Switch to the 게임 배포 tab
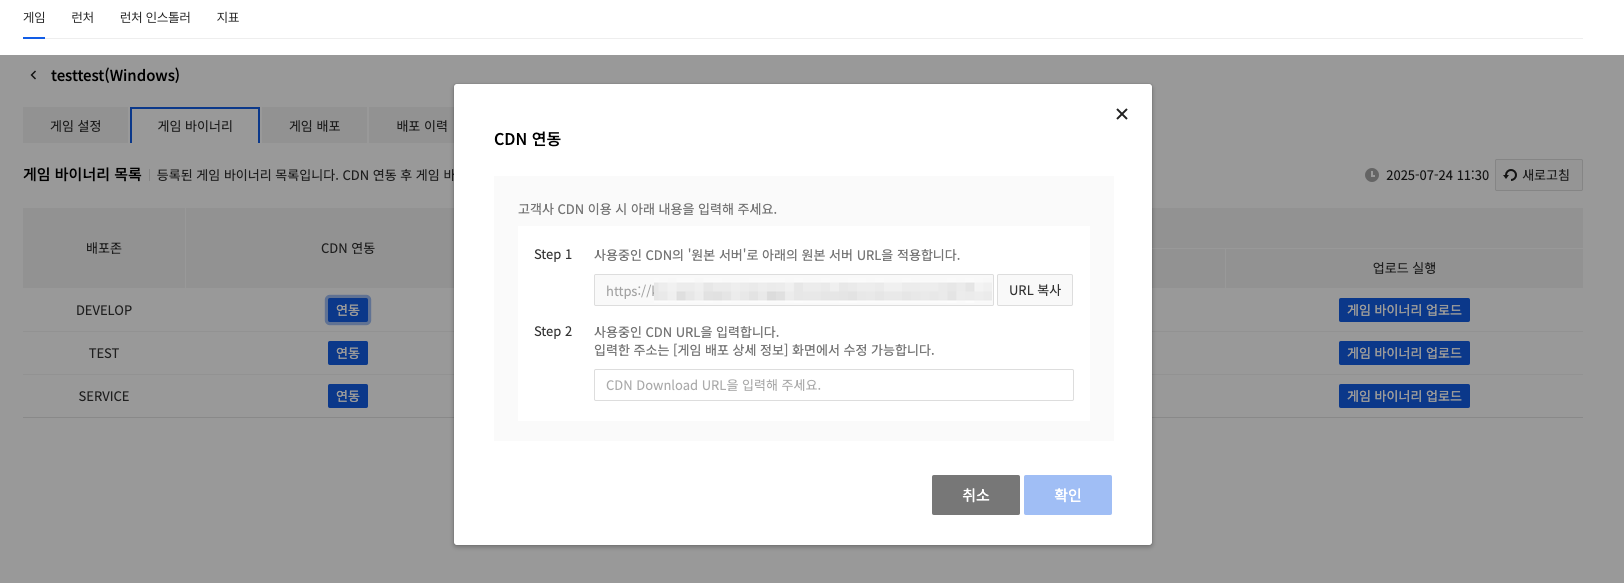Screen dimensions: 1624x583 coord(314,126)
